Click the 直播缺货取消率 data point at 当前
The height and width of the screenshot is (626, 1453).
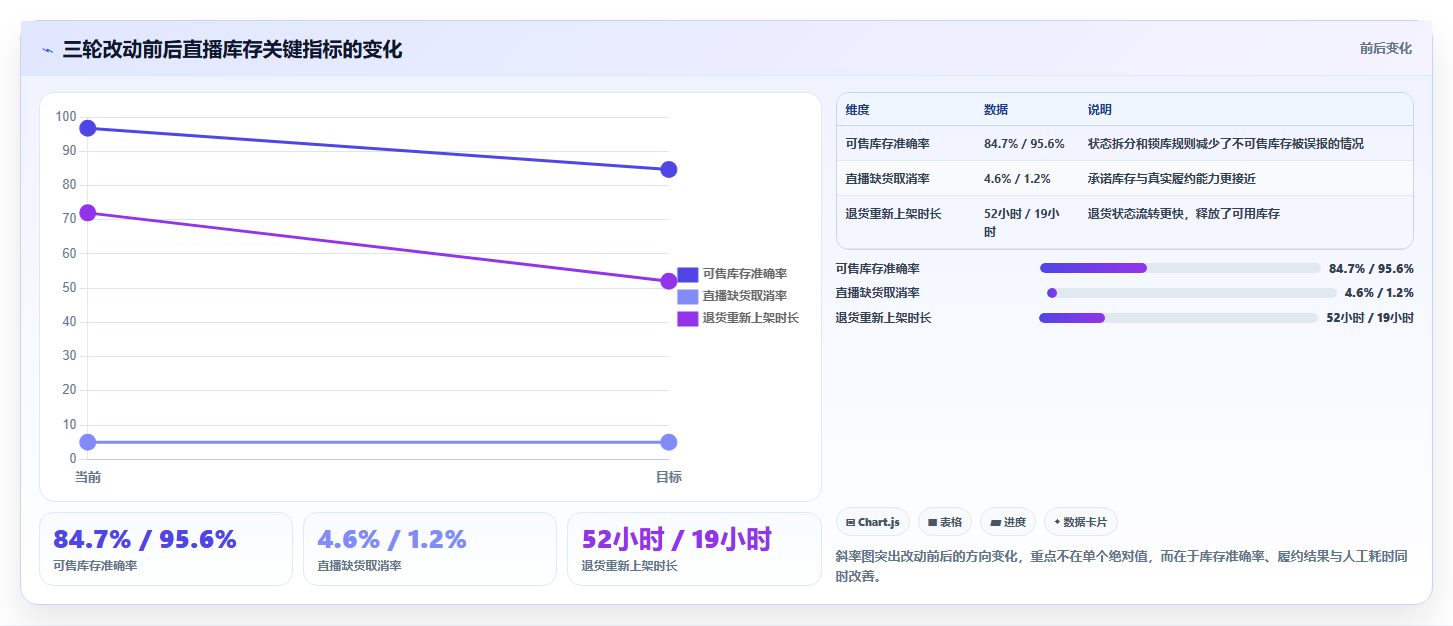coord(88,442)
